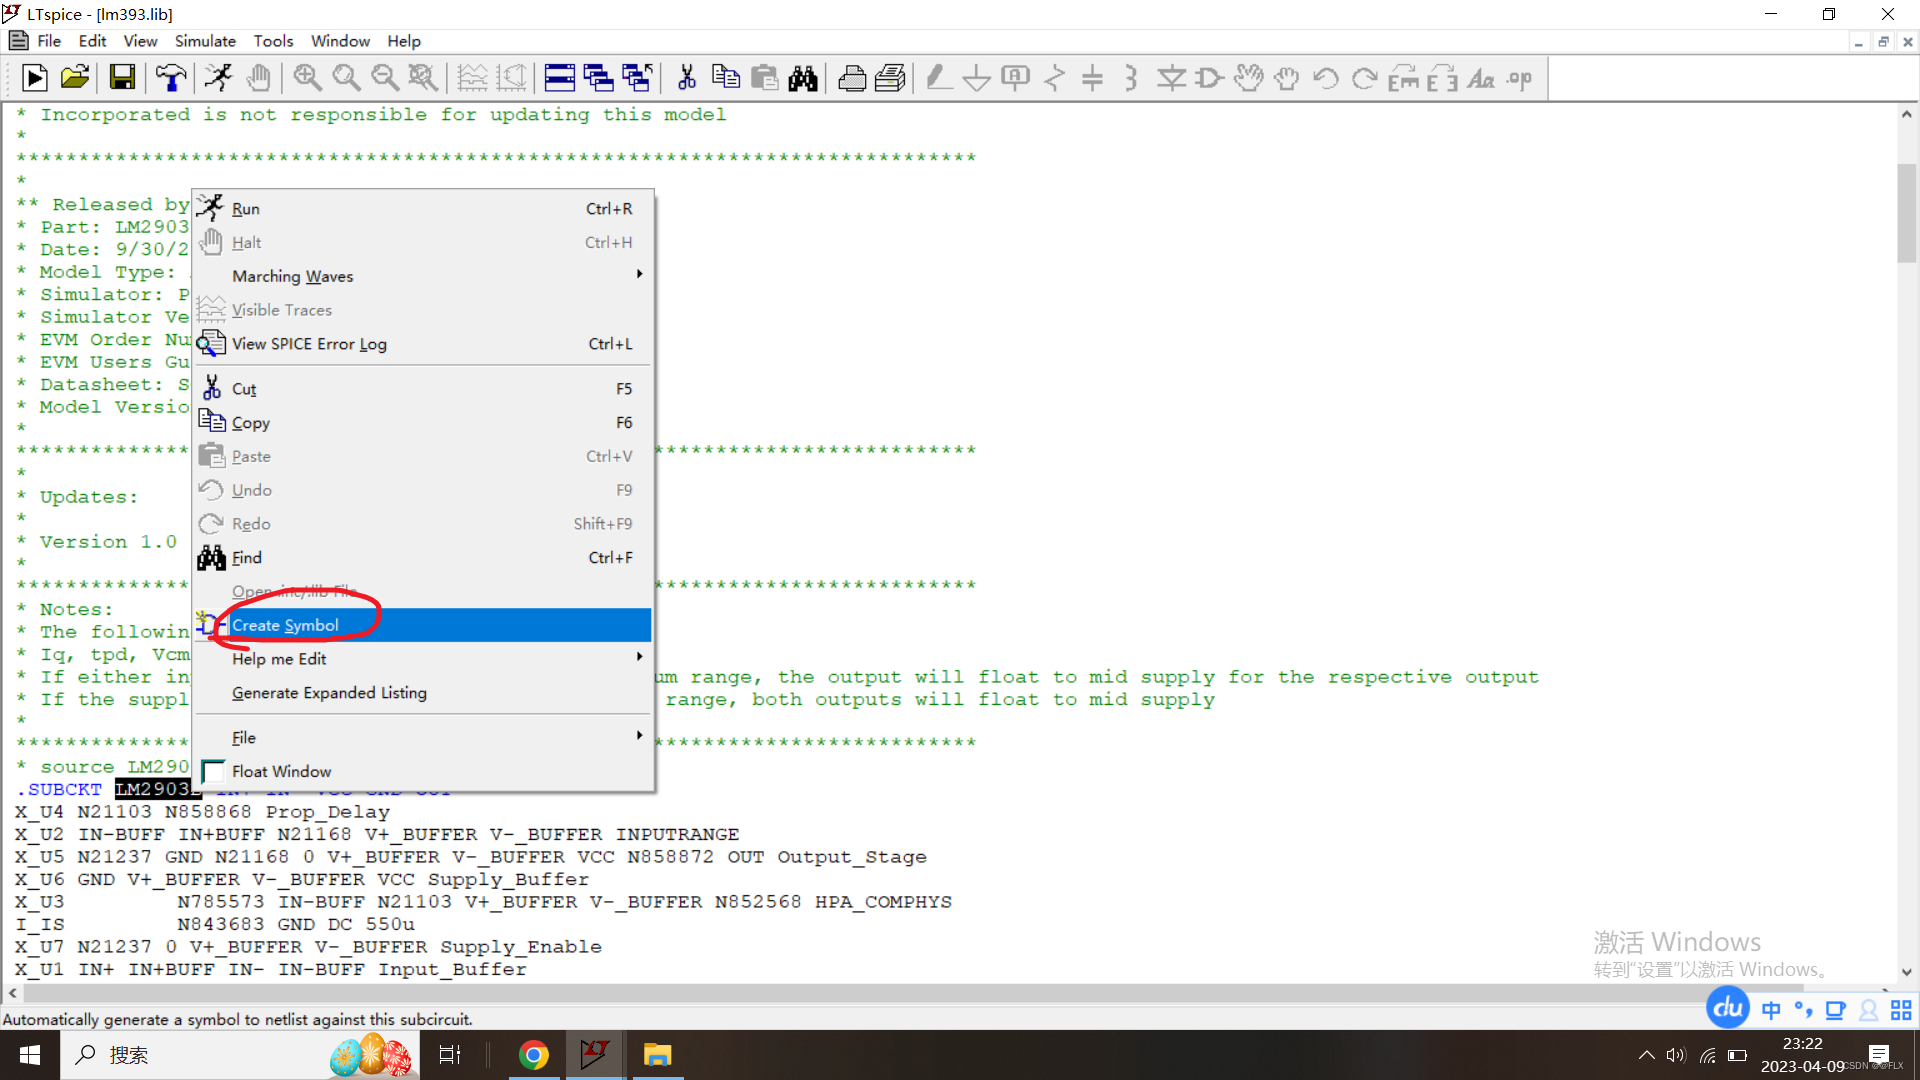Click Visible Traces menu item
1920x1080 pixels.
(x=282, y=309)
